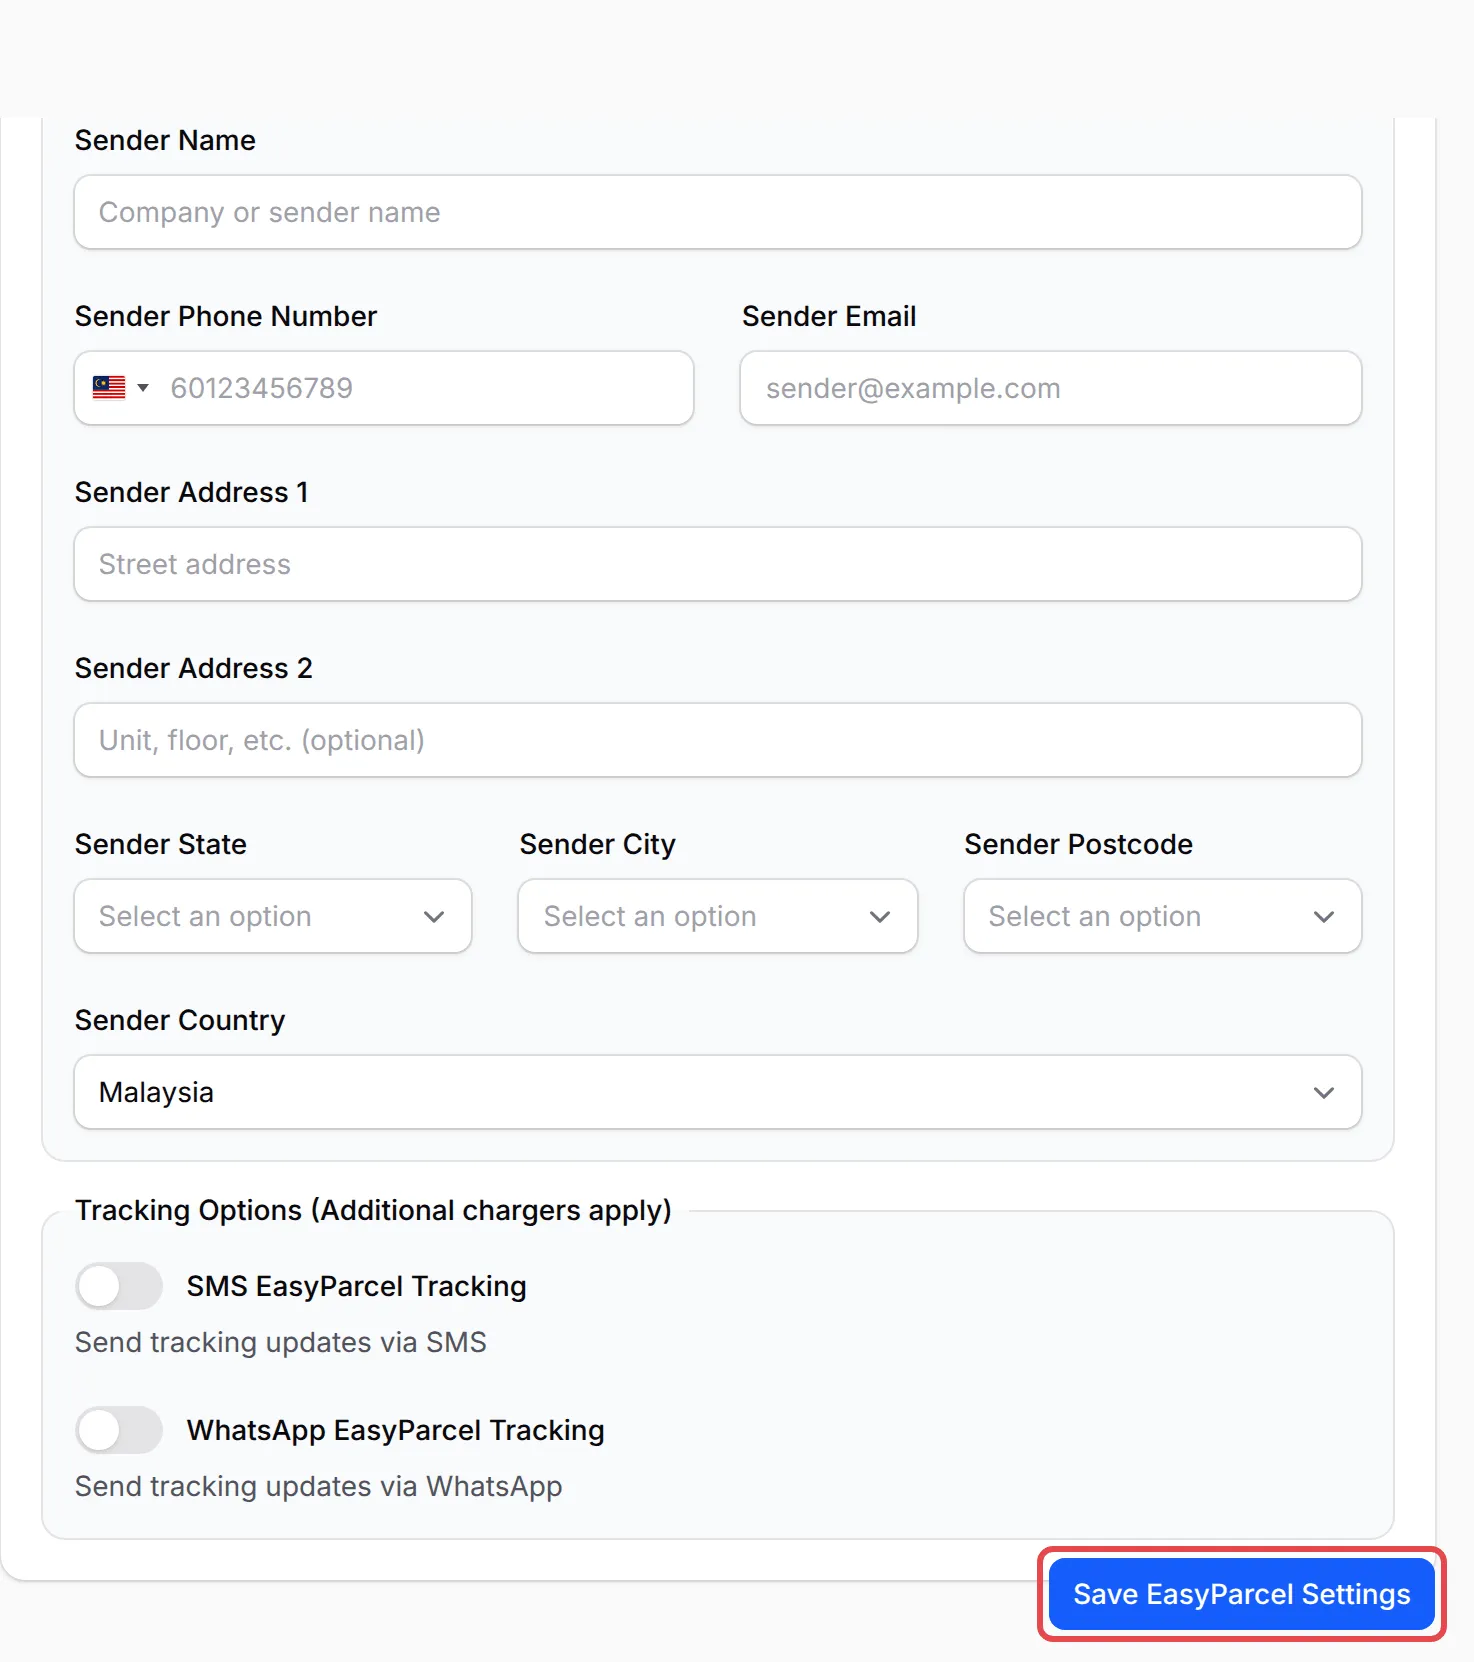Click the 'Sender Country' label
This screenshot has width=1474, height=1662.
[180, 1020]
